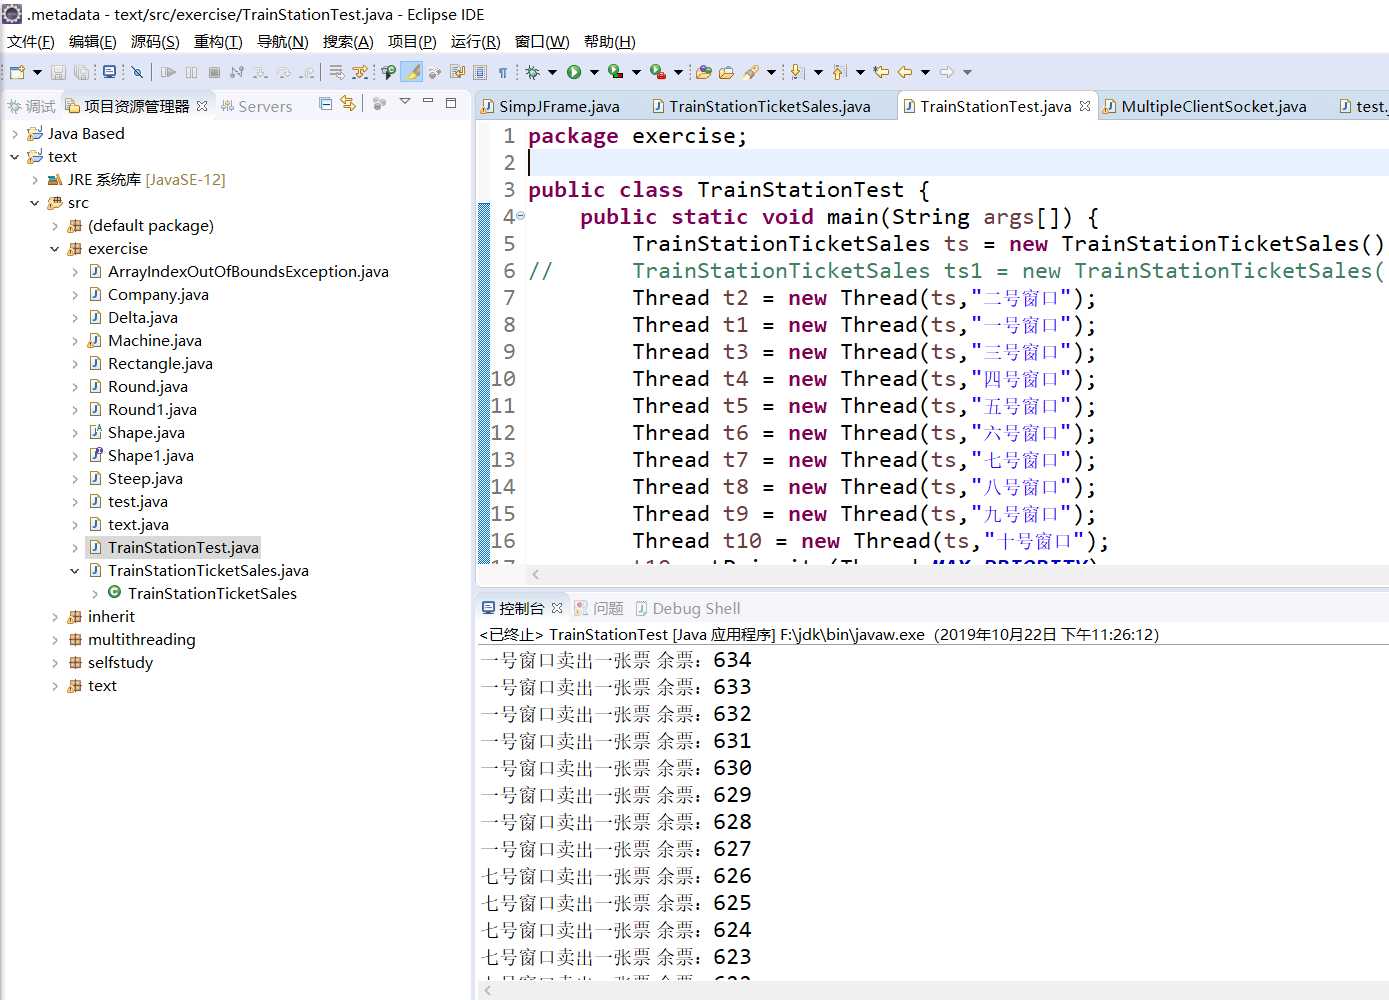Image resolution: width=1389 pixels, height=1000 pixels.
Task: Open the External Tools dropdown arrow
Action: (x=678, y=72)
